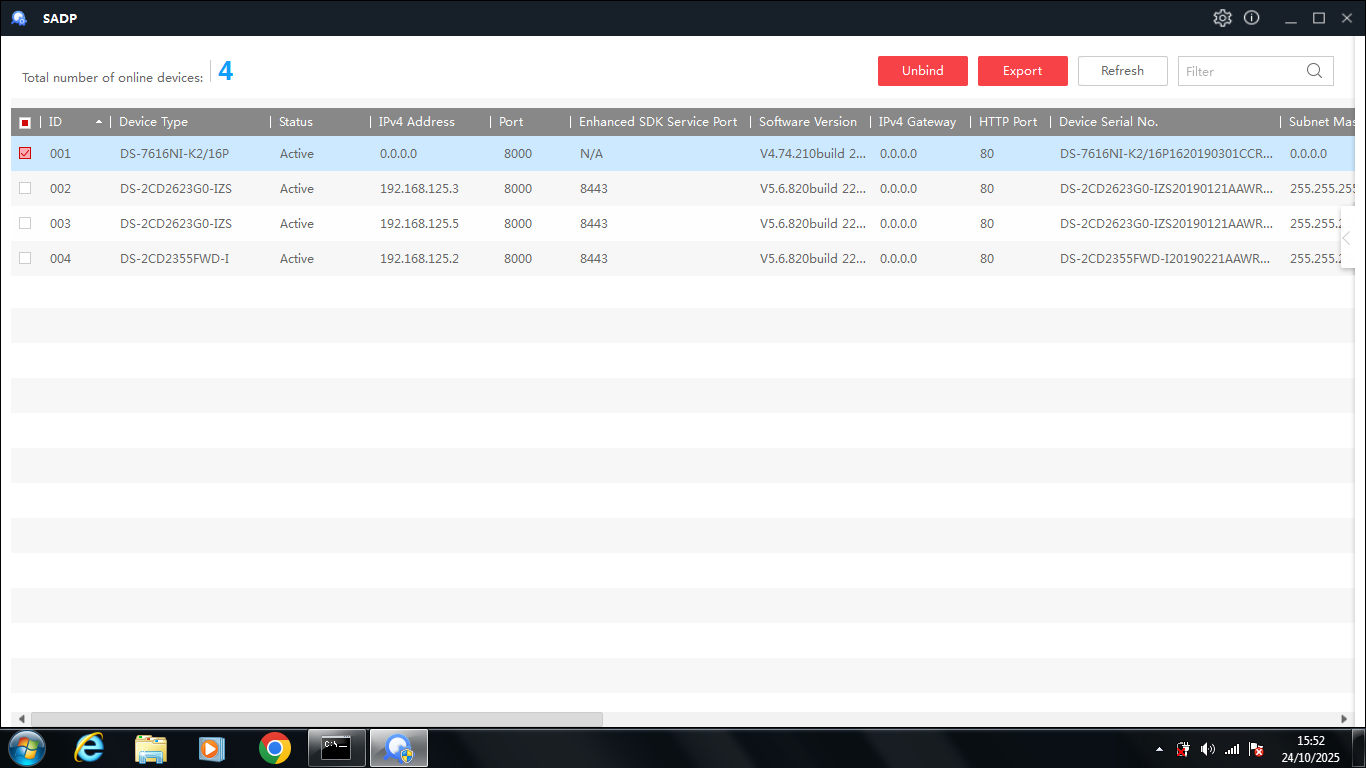Viewport: 1366px width, 768px height.
Task: Open Internet Explorer from the taskbar
Action: (89, 748)
